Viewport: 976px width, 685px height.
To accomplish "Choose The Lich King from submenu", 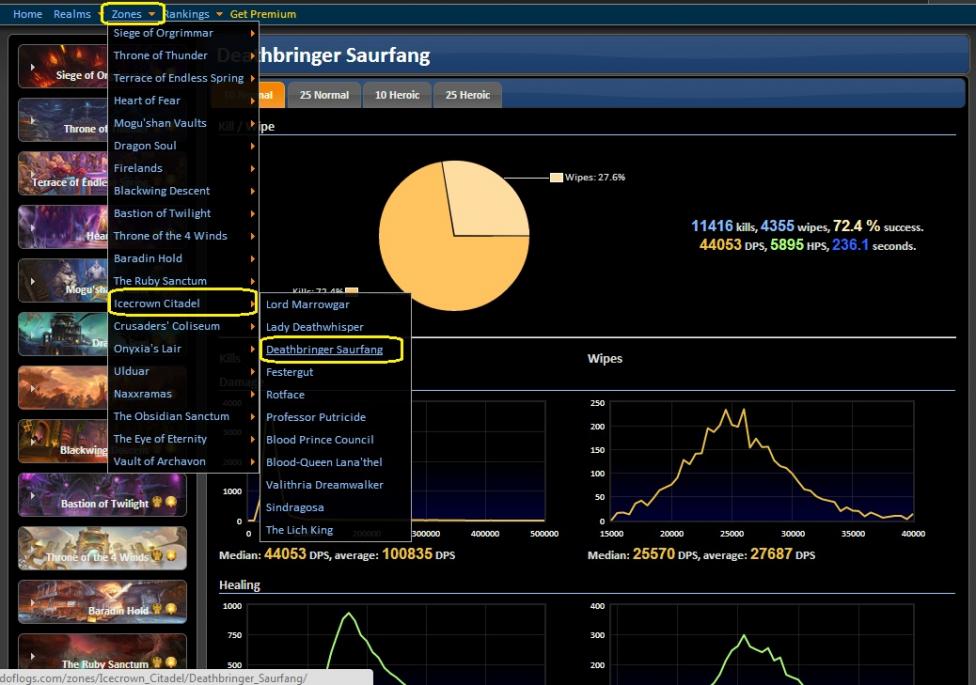I will click(299, 530).
